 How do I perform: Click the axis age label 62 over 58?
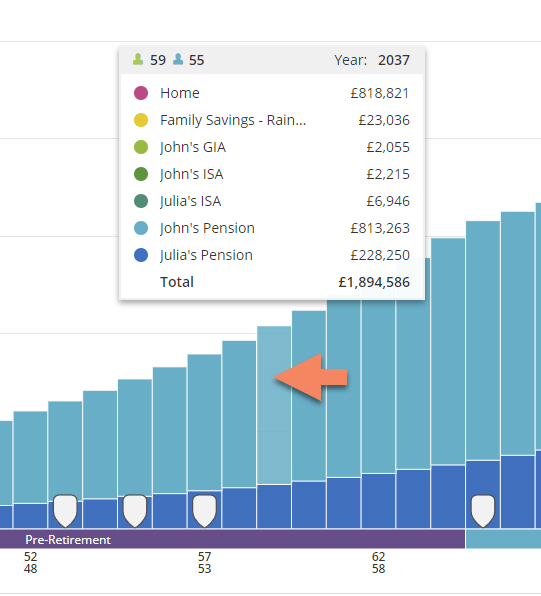378,563
